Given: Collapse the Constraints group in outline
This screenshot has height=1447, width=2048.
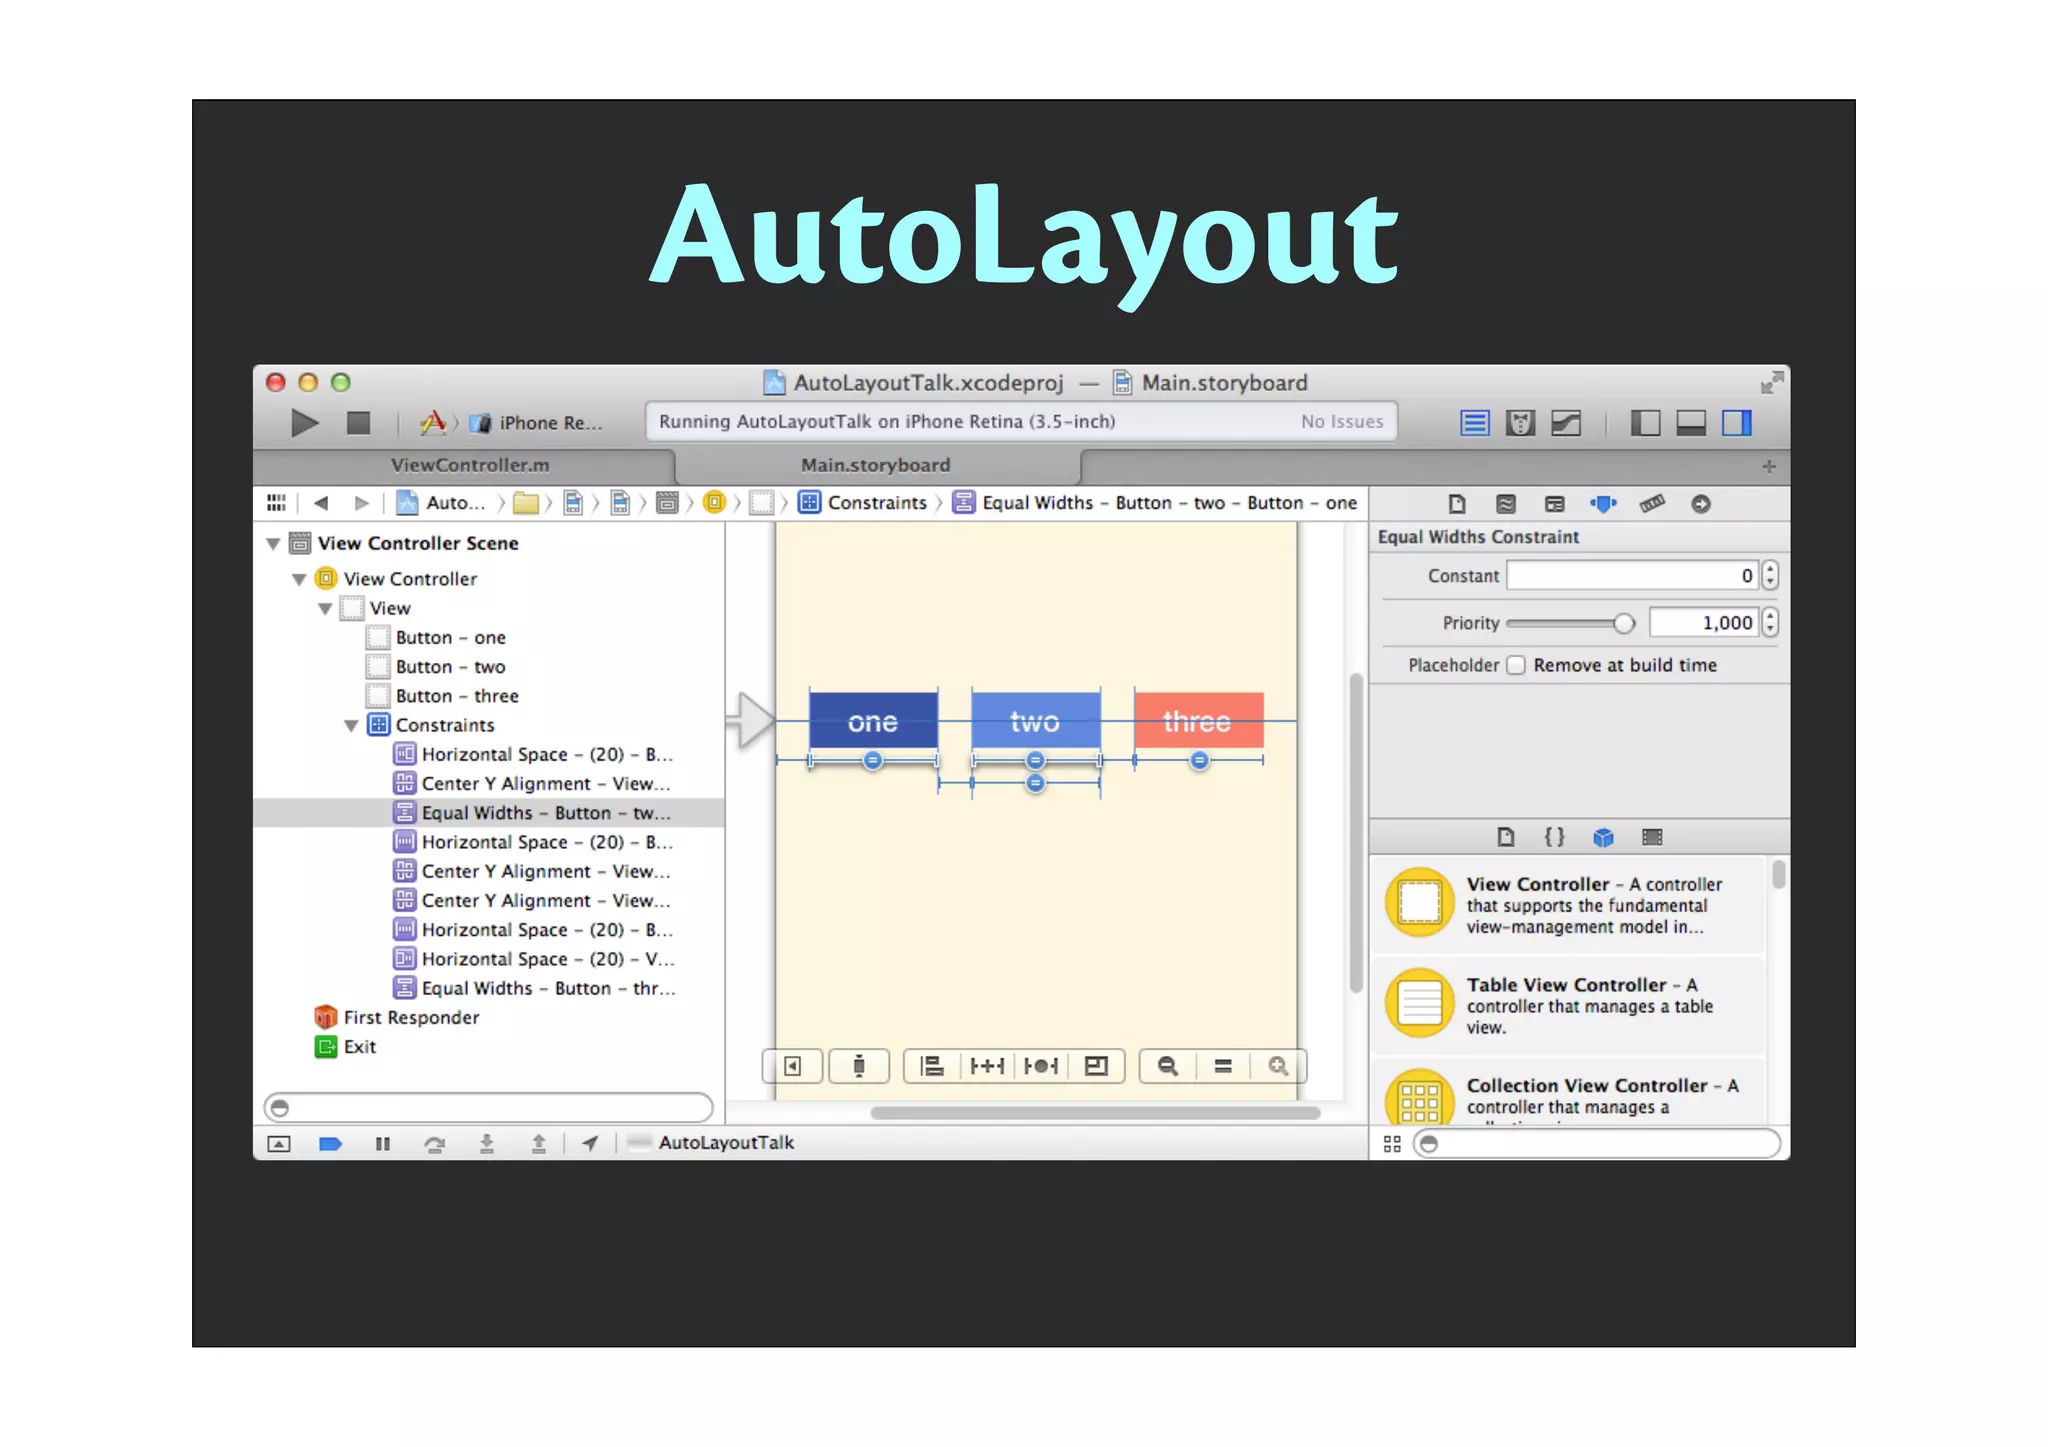Looking at the screenshot, I should point(351,726).
